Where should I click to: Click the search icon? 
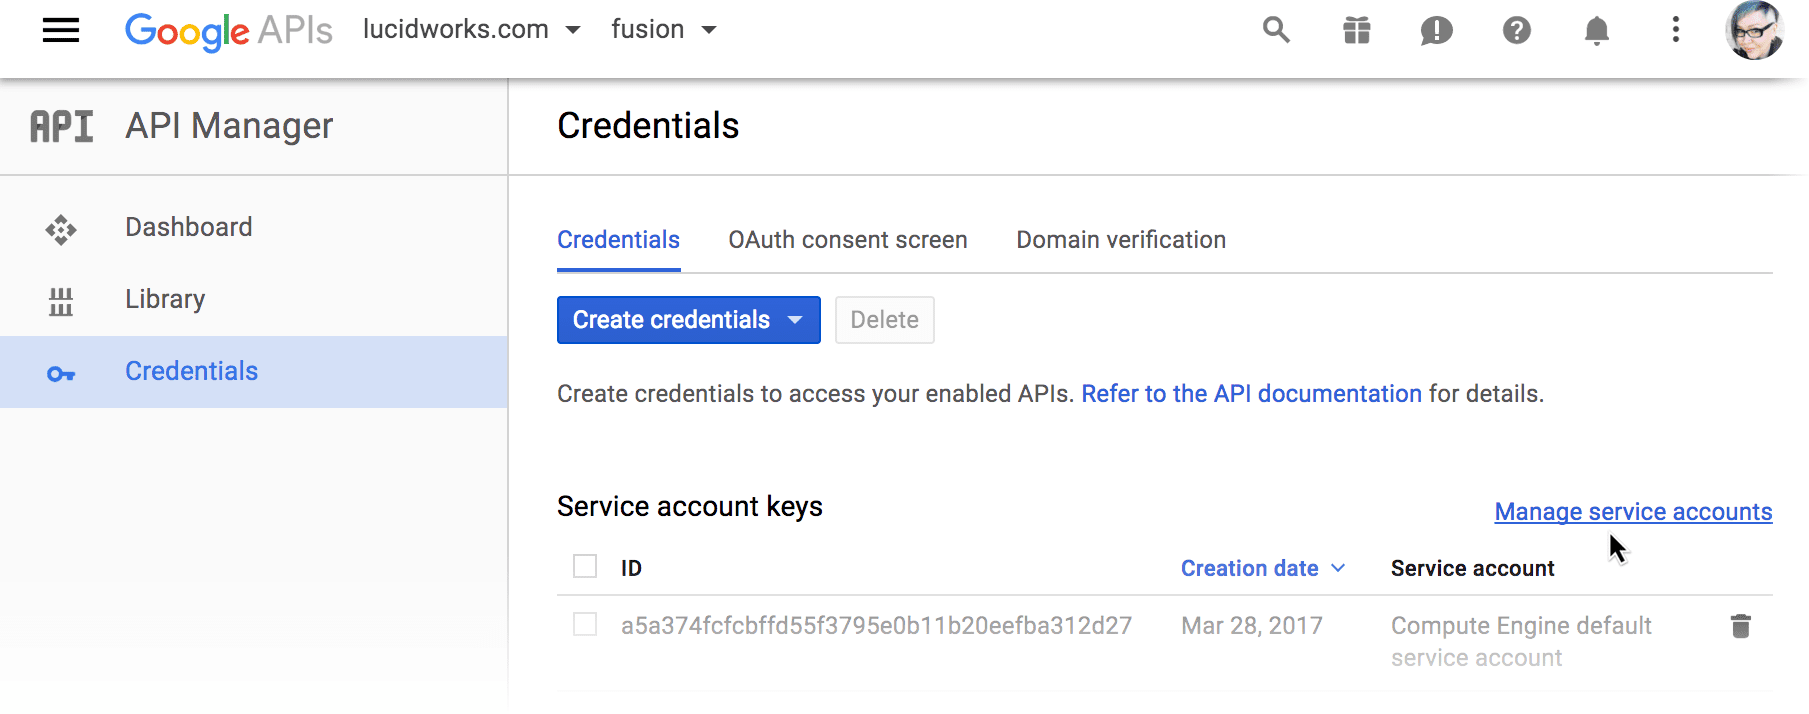[x=1276, y=30]
